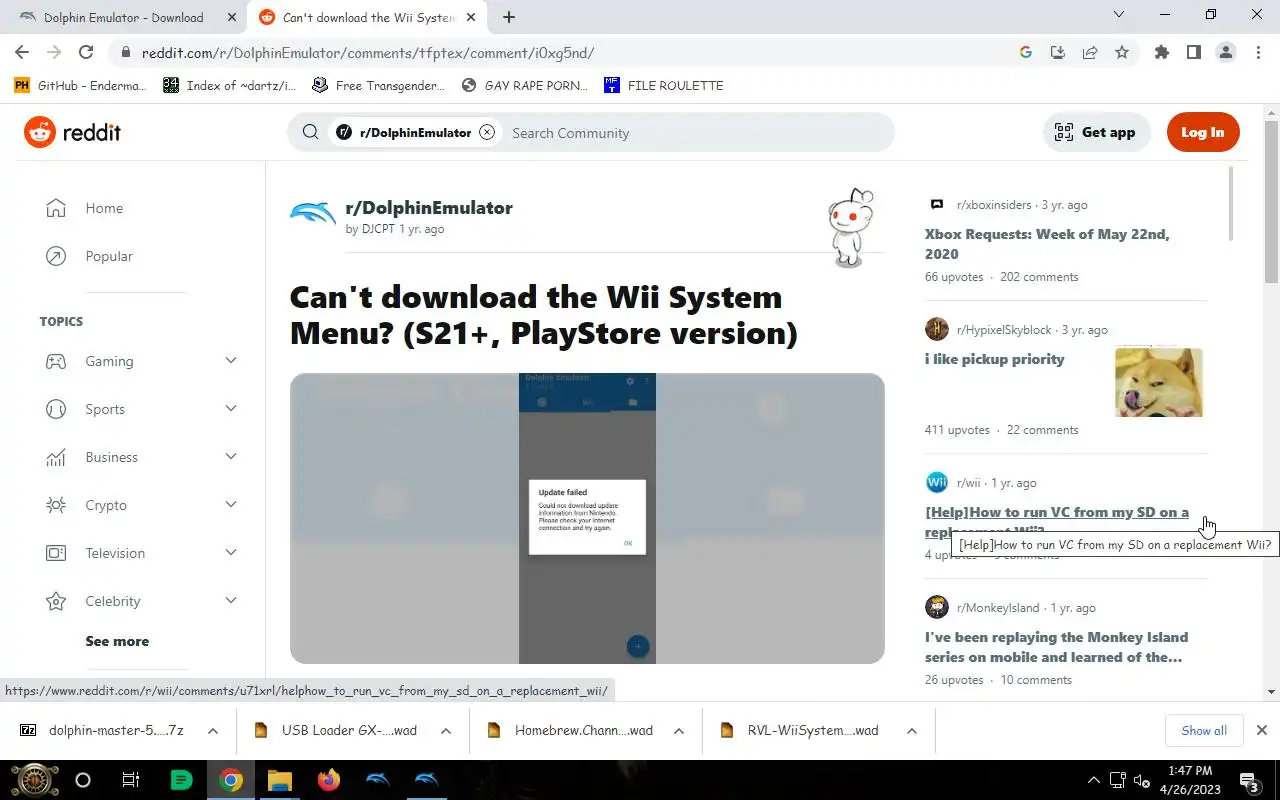This screenshot has width=1280, height=800.
Task: Open 'i like pickup priority' post
Action: (x=994, y=359)
